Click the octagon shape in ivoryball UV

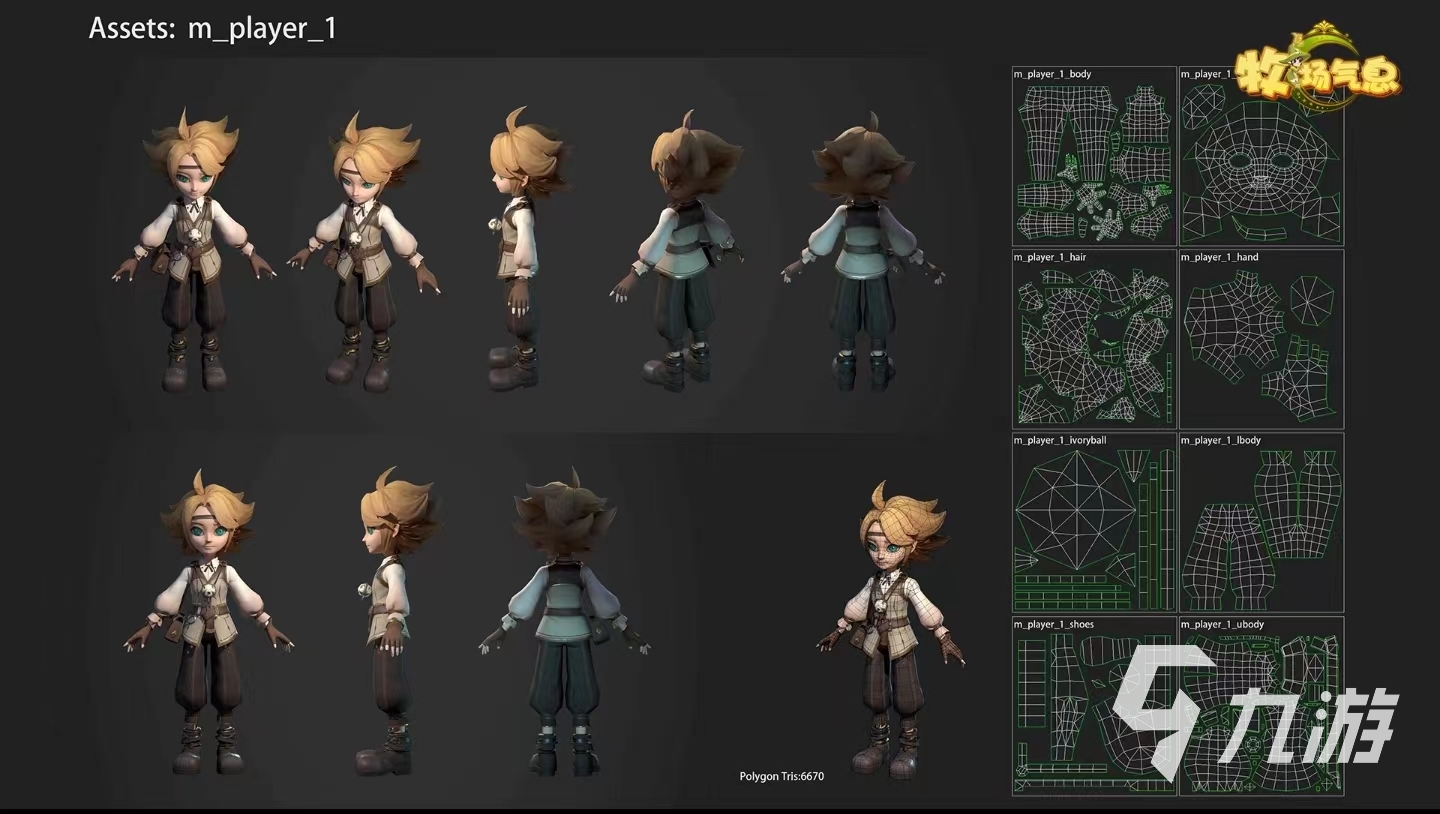(x=1060, y=510)
